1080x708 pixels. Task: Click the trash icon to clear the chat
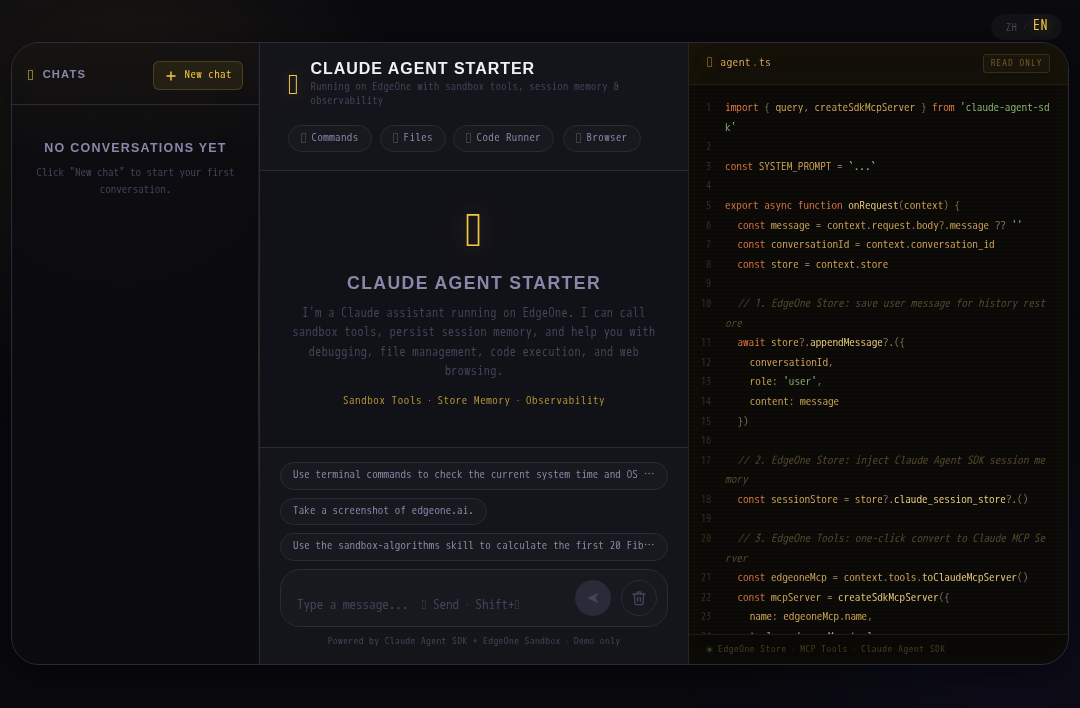[638, 598]
